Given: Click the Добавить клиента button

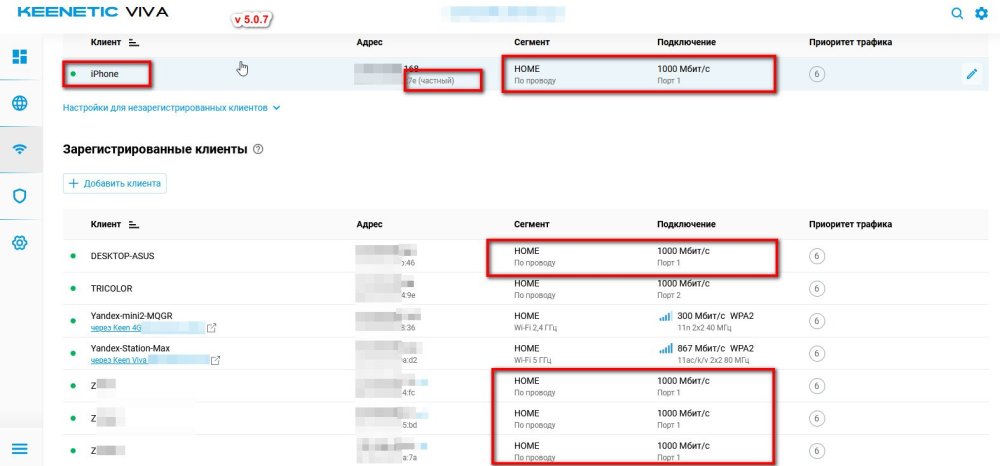Looking at the screenshot, I should tap(114, 183).
